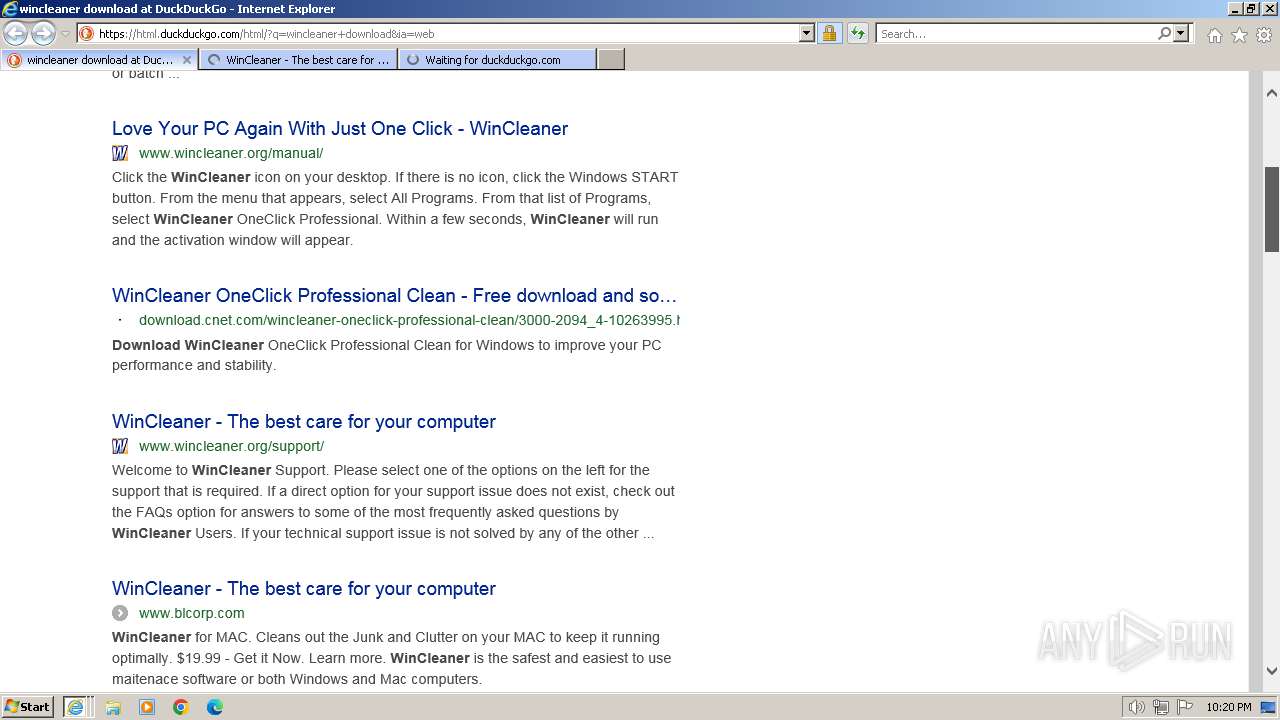Click the snippet 'Welcome to WinCleaner Support'
1280x720 pixels.
point(394,502)
